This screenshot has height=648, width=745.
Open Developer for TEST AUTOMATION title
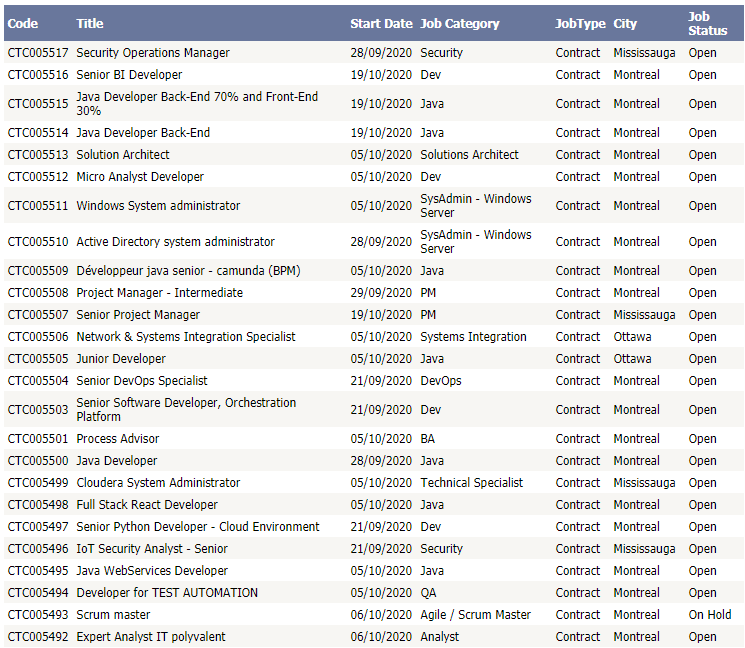point(167,593)
